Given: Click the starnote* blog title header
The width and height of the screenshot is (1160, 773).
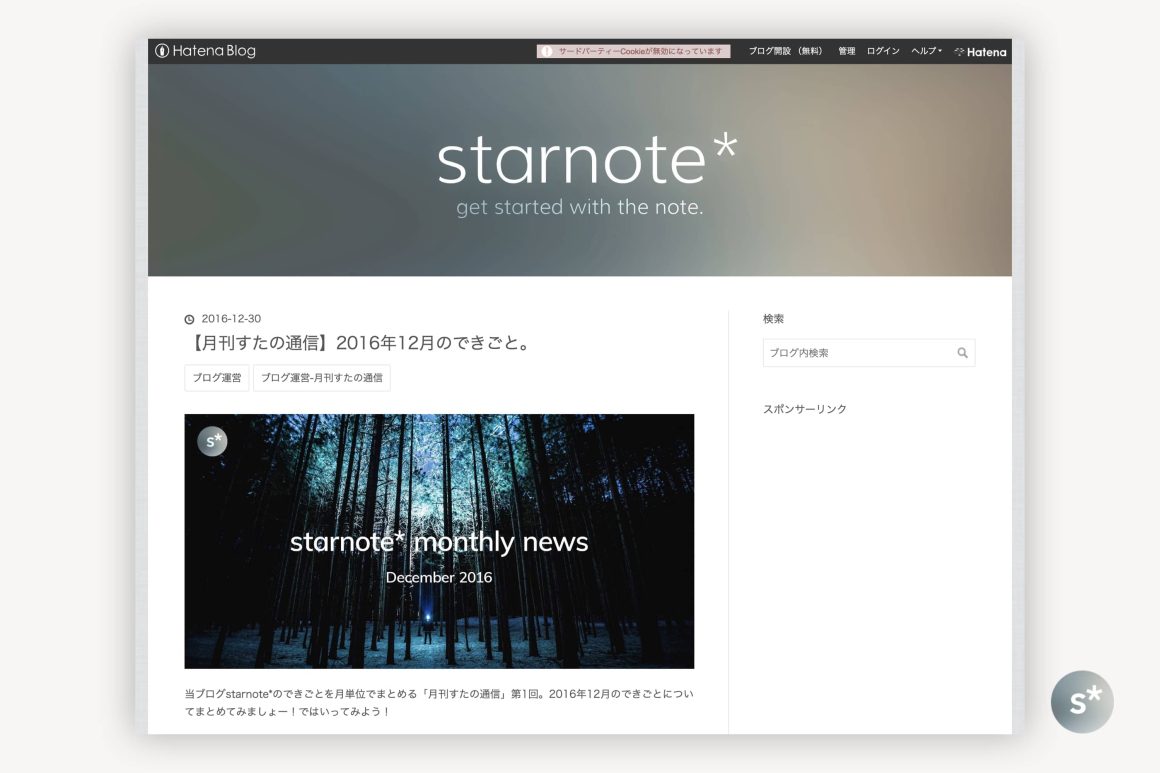Looking at the screenshot, I should click(x=586, y=159).
